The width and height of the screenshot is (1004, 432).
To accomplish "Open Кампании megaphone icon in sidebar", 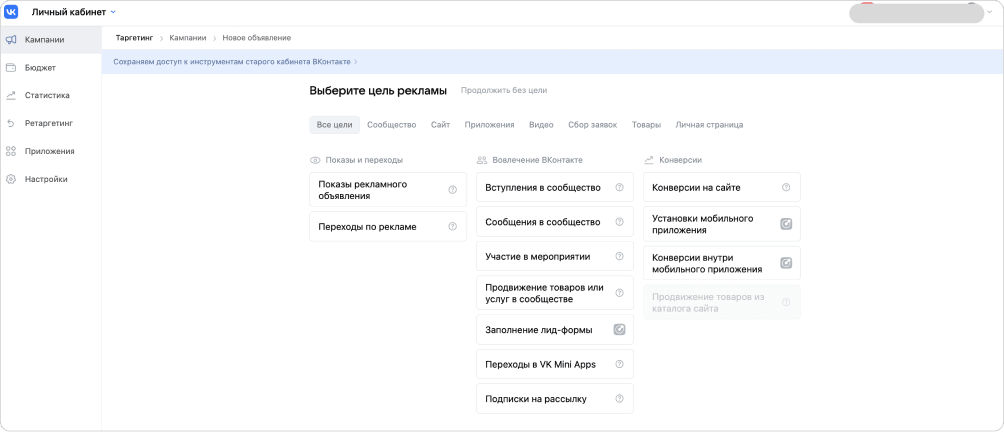I will tap(11, 40).
